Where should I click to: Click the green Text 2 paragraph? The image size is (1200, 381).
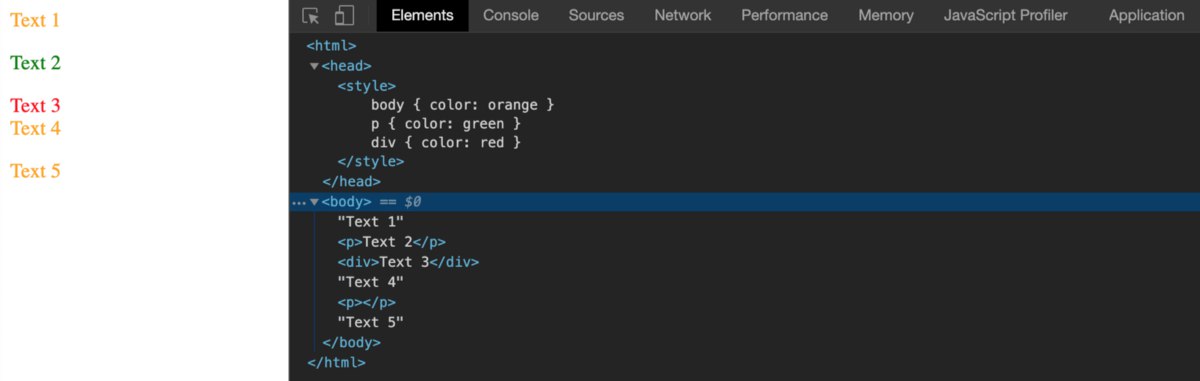click(x=36, y=63)
